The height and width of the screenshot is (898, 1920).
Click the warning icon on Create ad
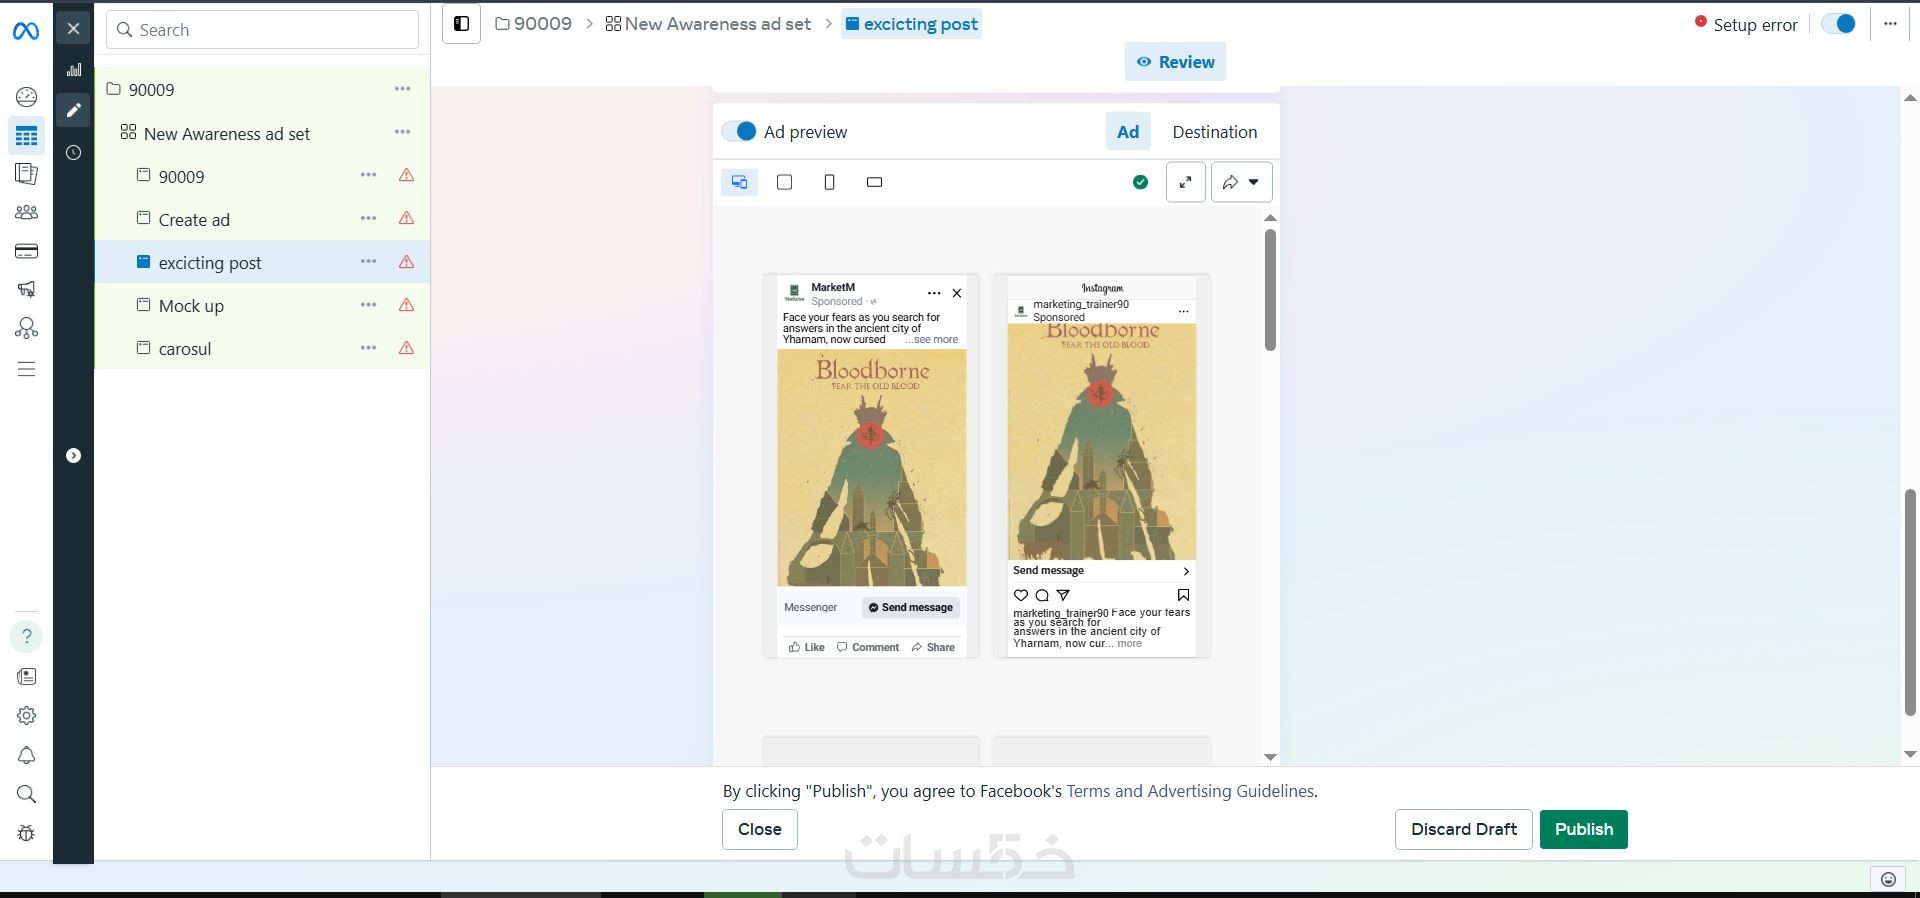point(406,218)
